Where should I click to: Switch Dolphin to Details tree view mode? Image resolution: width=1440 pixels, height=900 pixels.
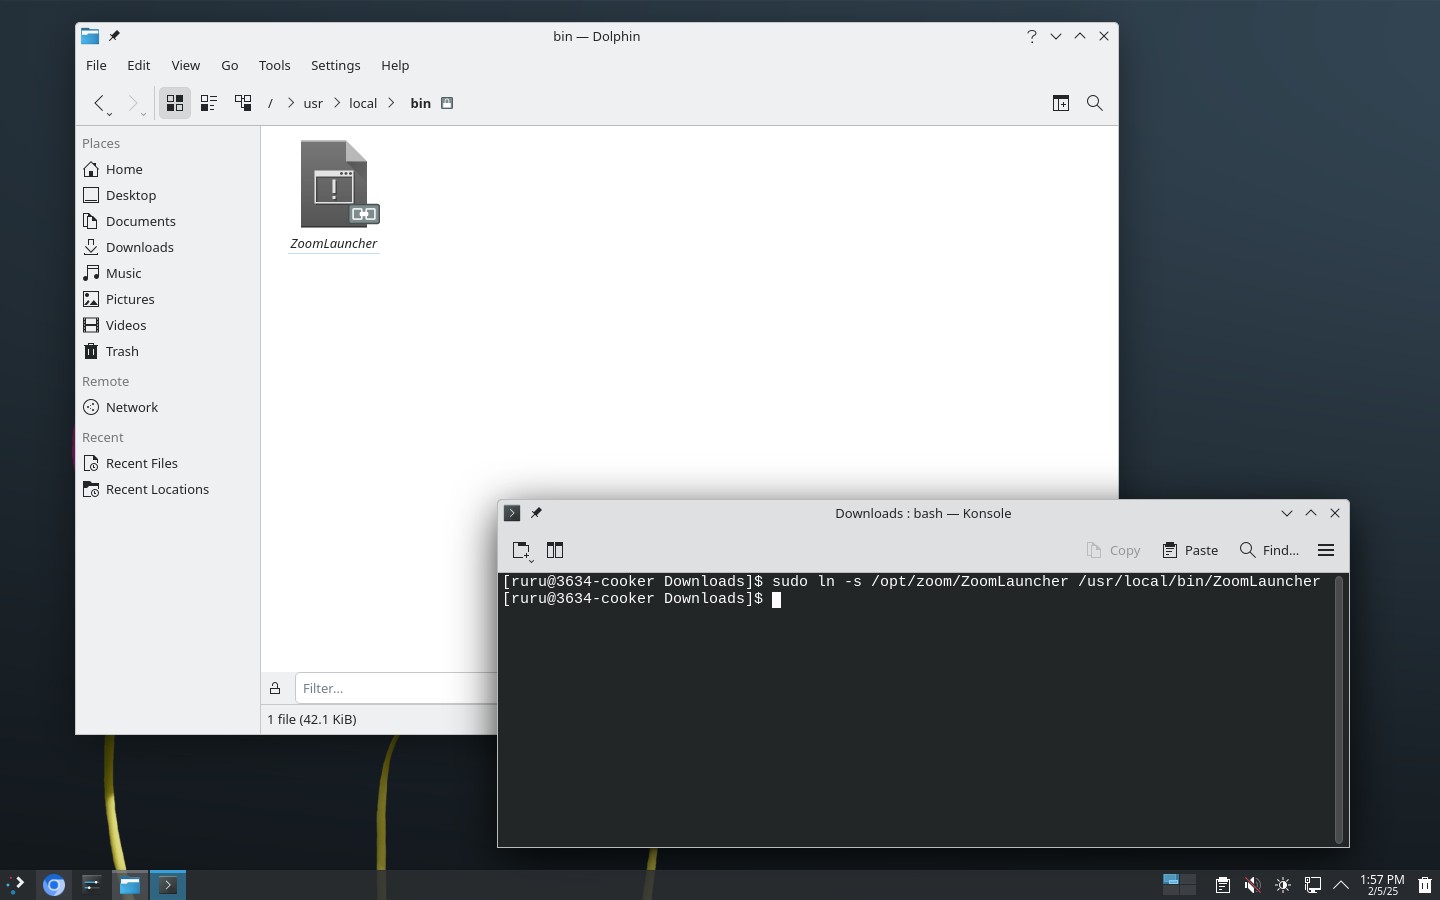[243, 103]
